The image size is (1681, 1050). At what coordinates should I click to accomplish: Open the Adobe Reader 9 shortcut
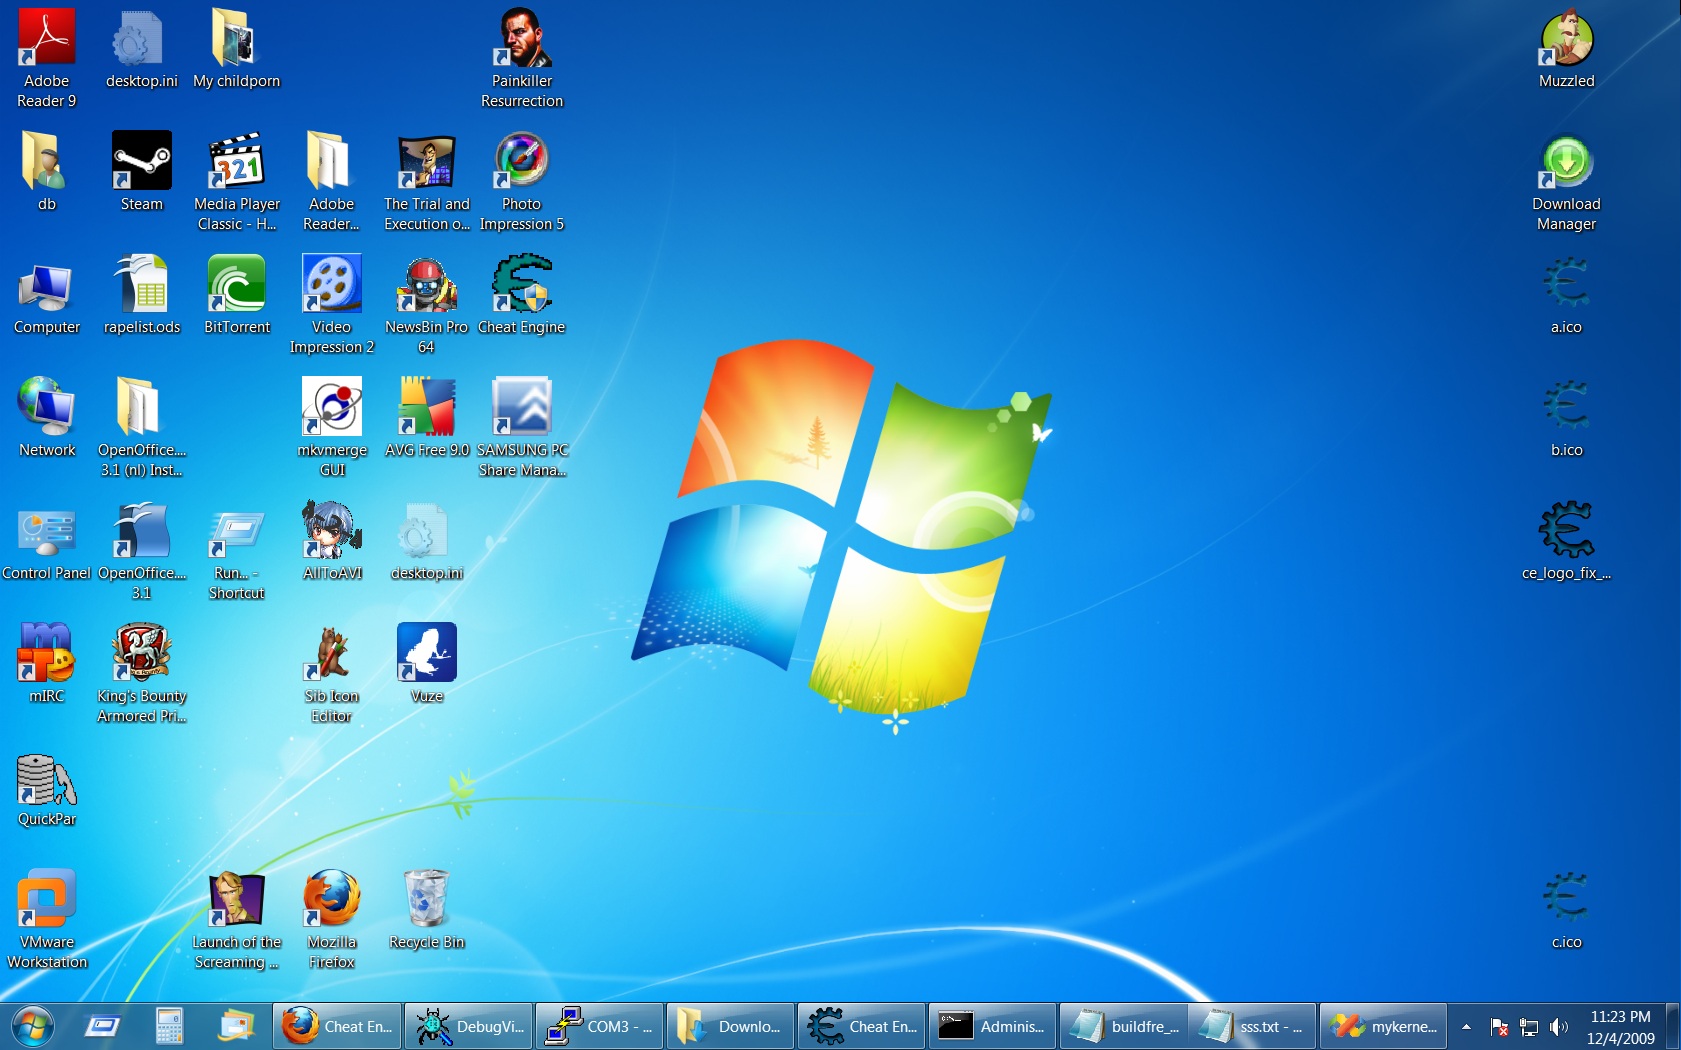click(47, 58)
